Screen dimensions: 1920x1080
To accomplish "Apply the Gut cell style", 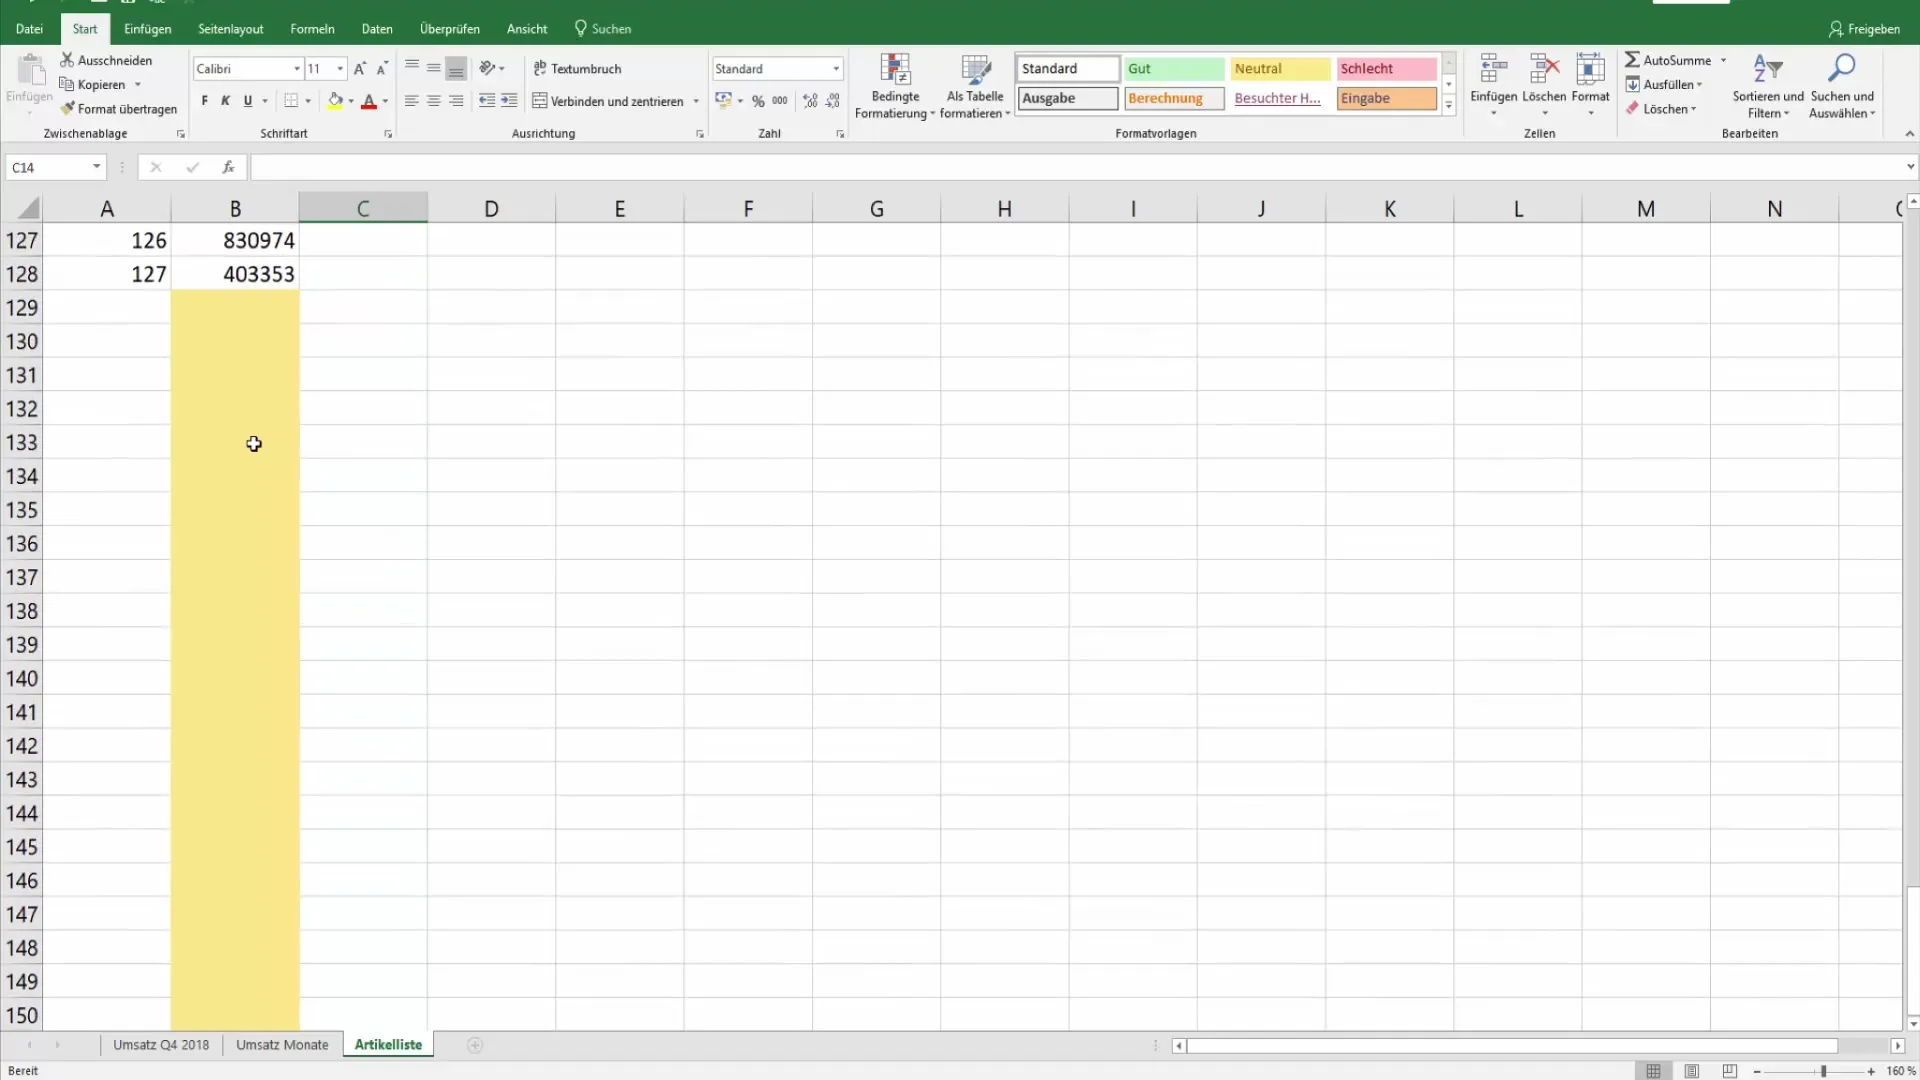I will tap(1174, 68).
